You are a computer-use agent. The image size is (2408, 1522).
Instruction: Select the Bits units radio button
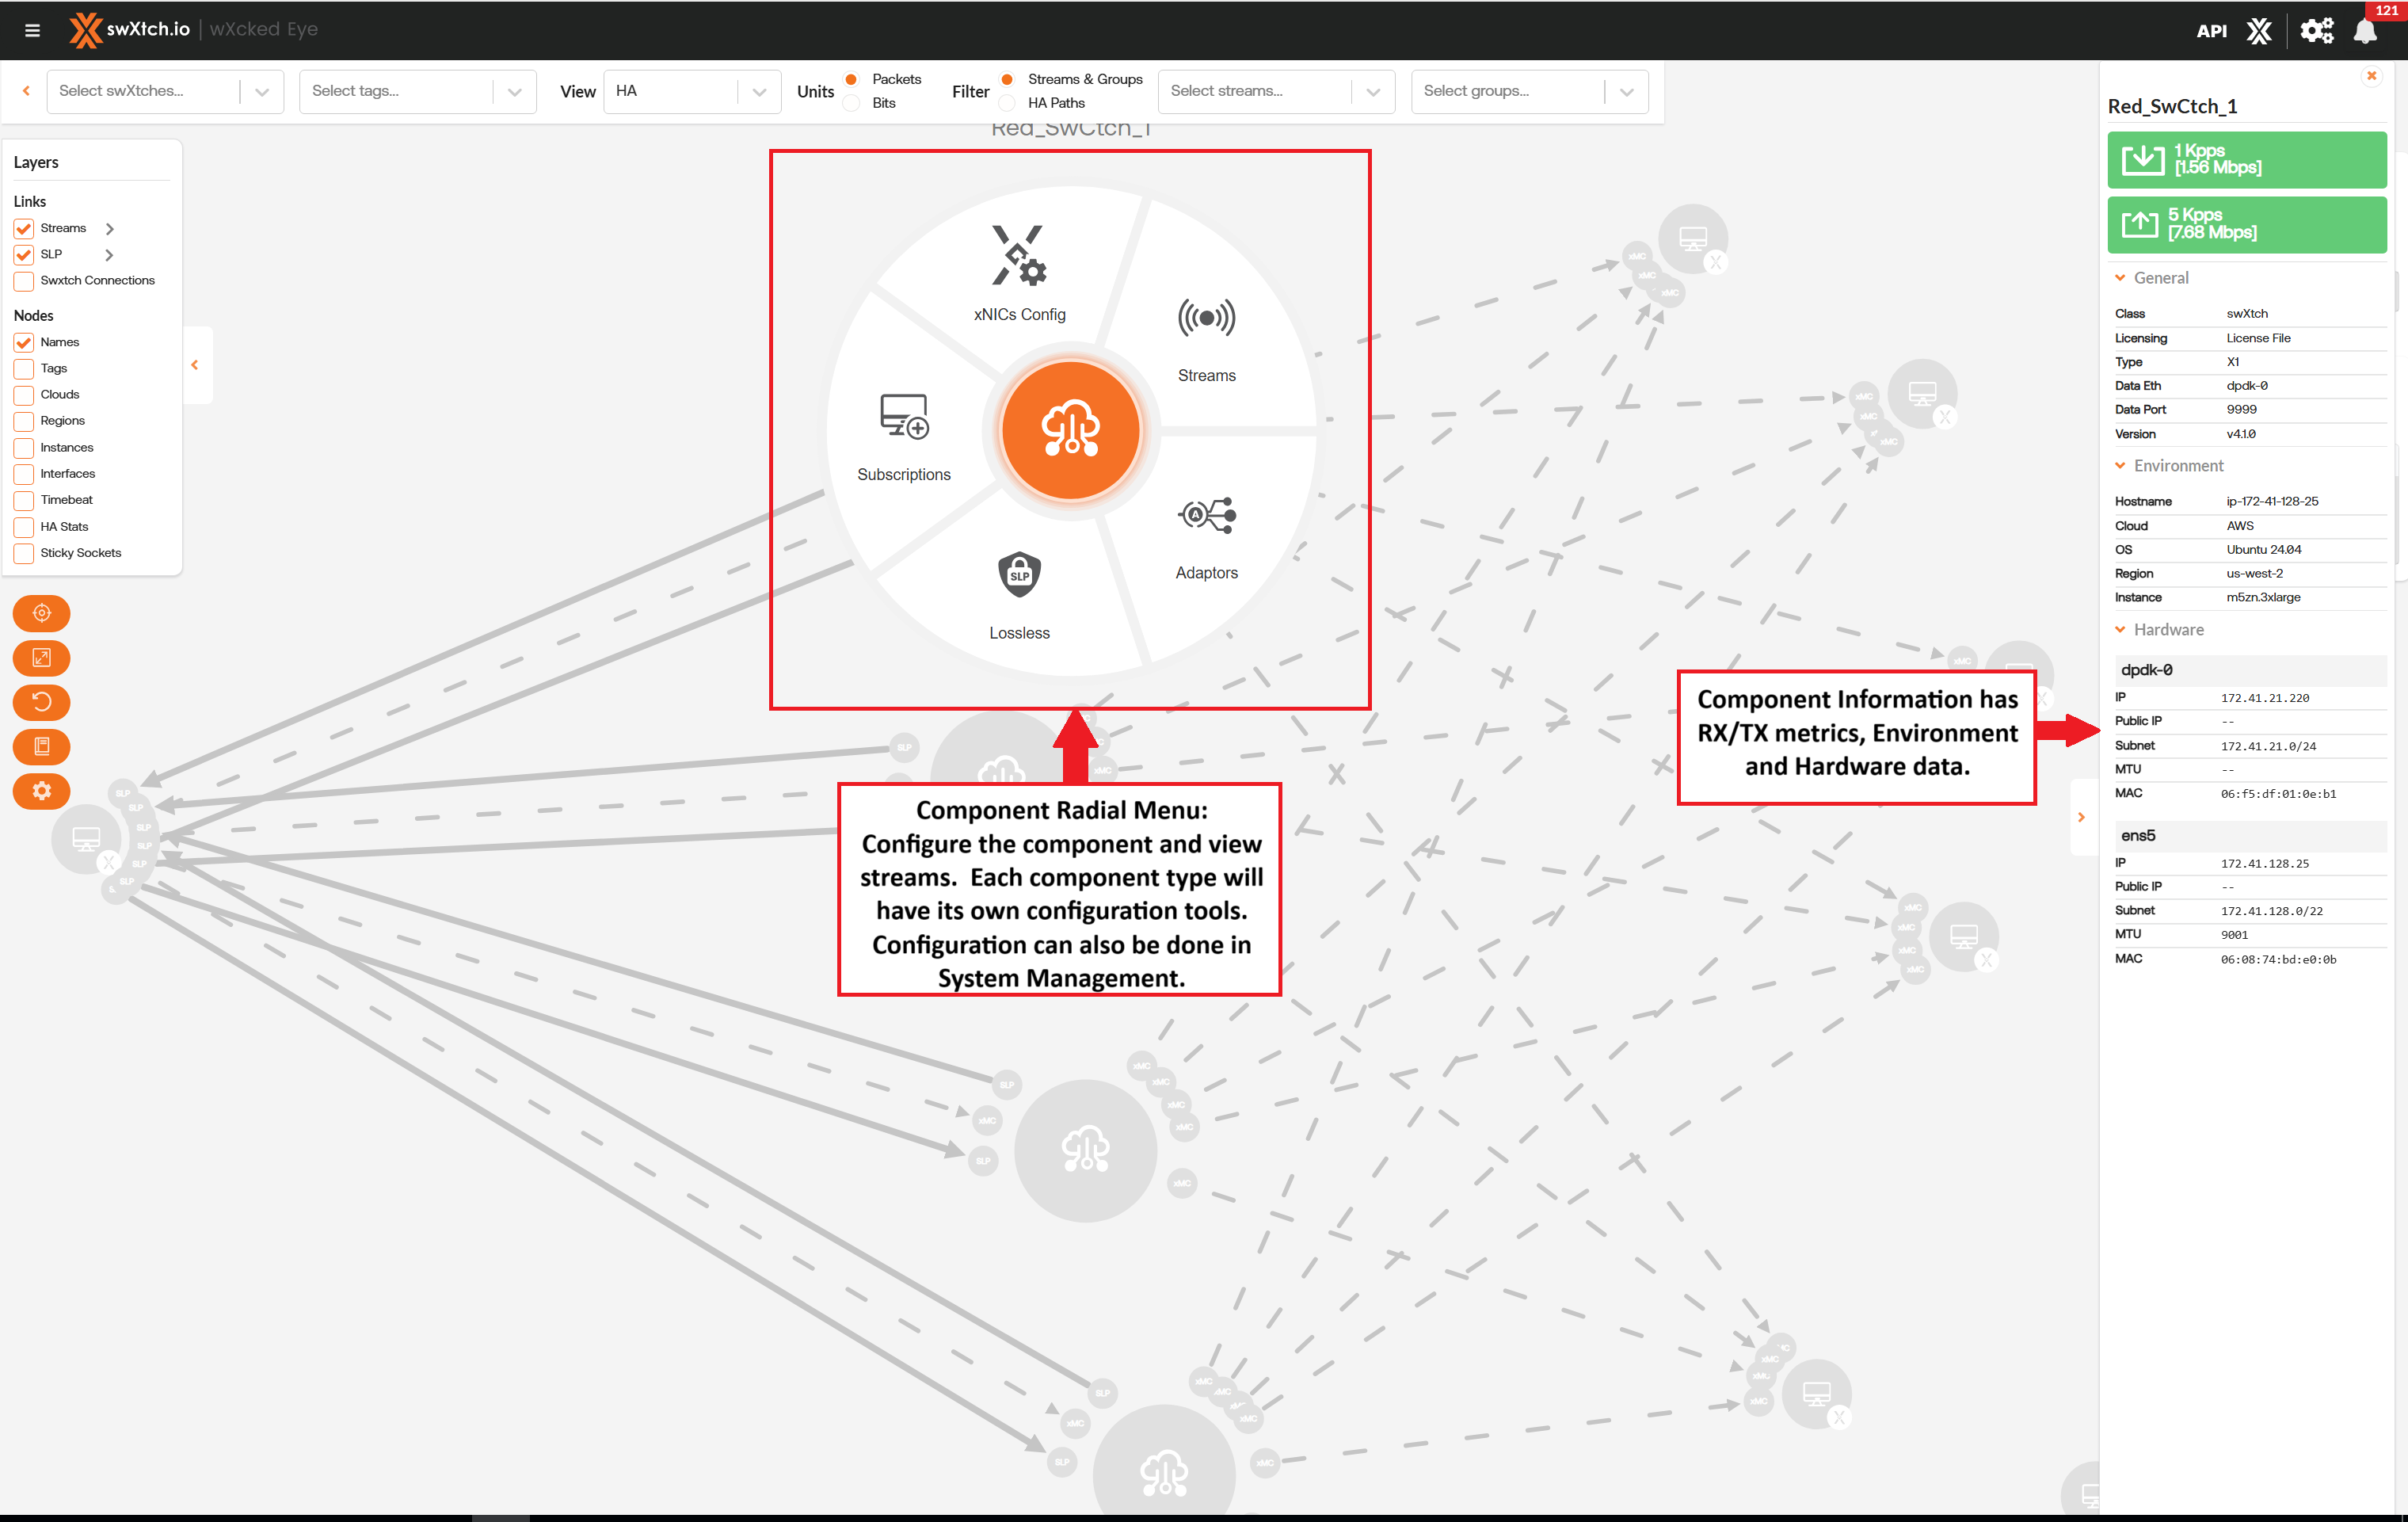(852, 103)
